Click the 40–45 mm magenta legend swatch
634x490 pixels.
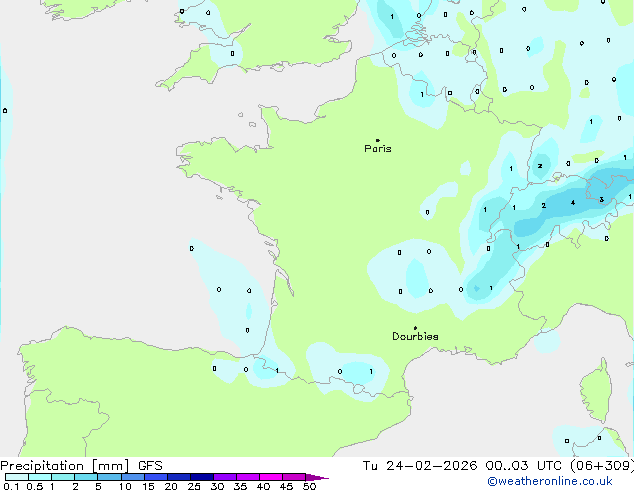pos(271,477)
